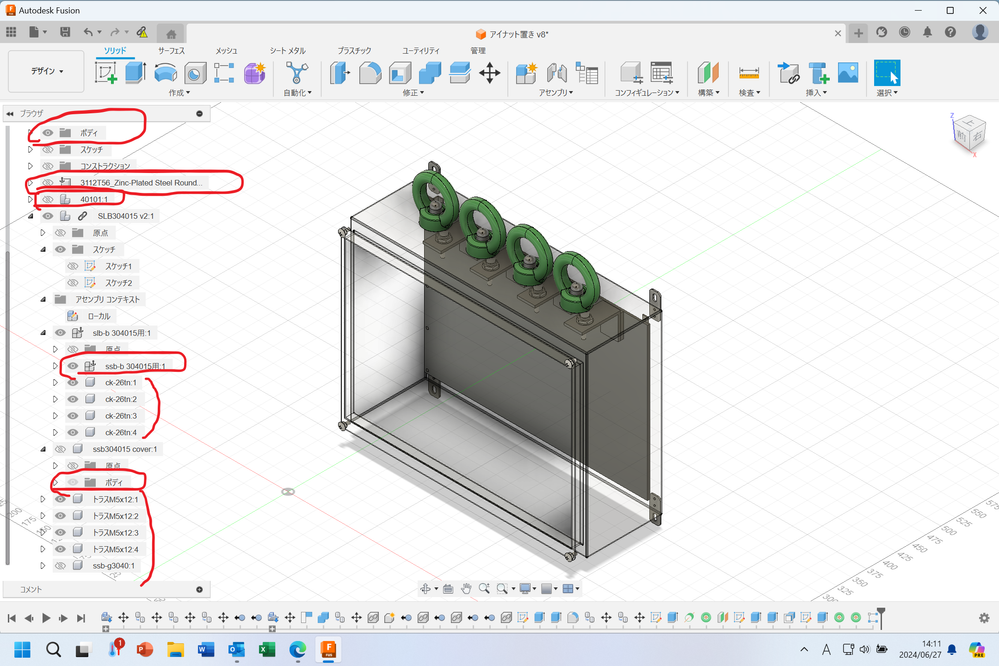Image resolution: width=999 pixels, height=666 pixels.
Task: Select the Create Sketch tool
Action: point(106,73)
